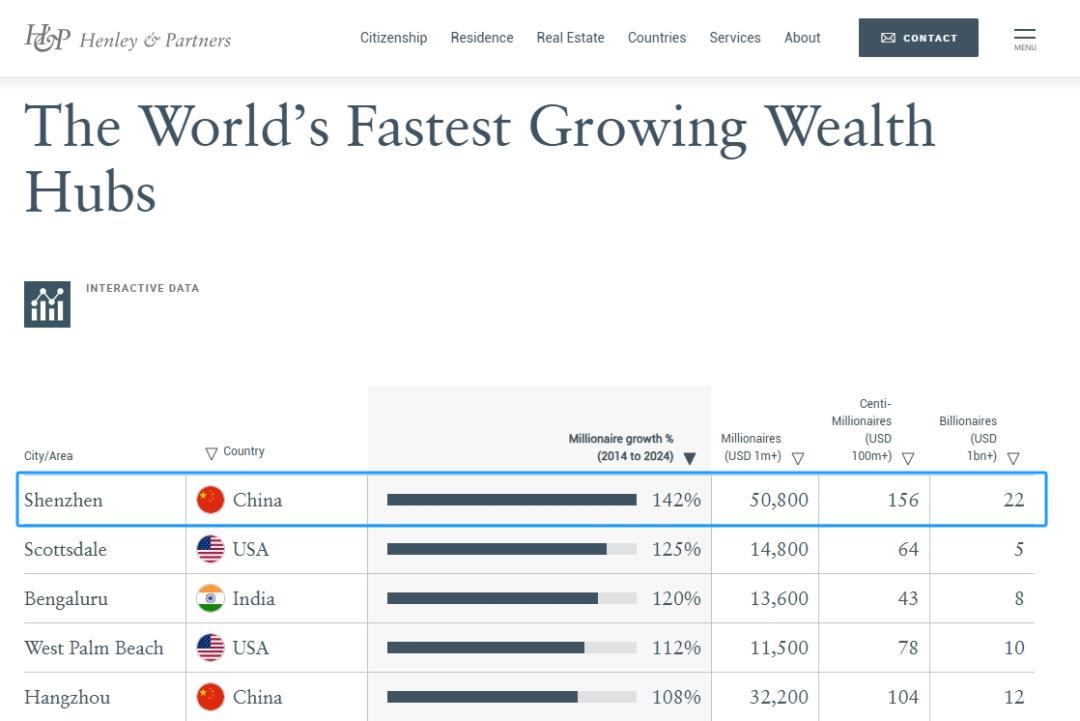Select the Bengaluru city row
Screen dimensions: 1080x721
click(66, 599)
